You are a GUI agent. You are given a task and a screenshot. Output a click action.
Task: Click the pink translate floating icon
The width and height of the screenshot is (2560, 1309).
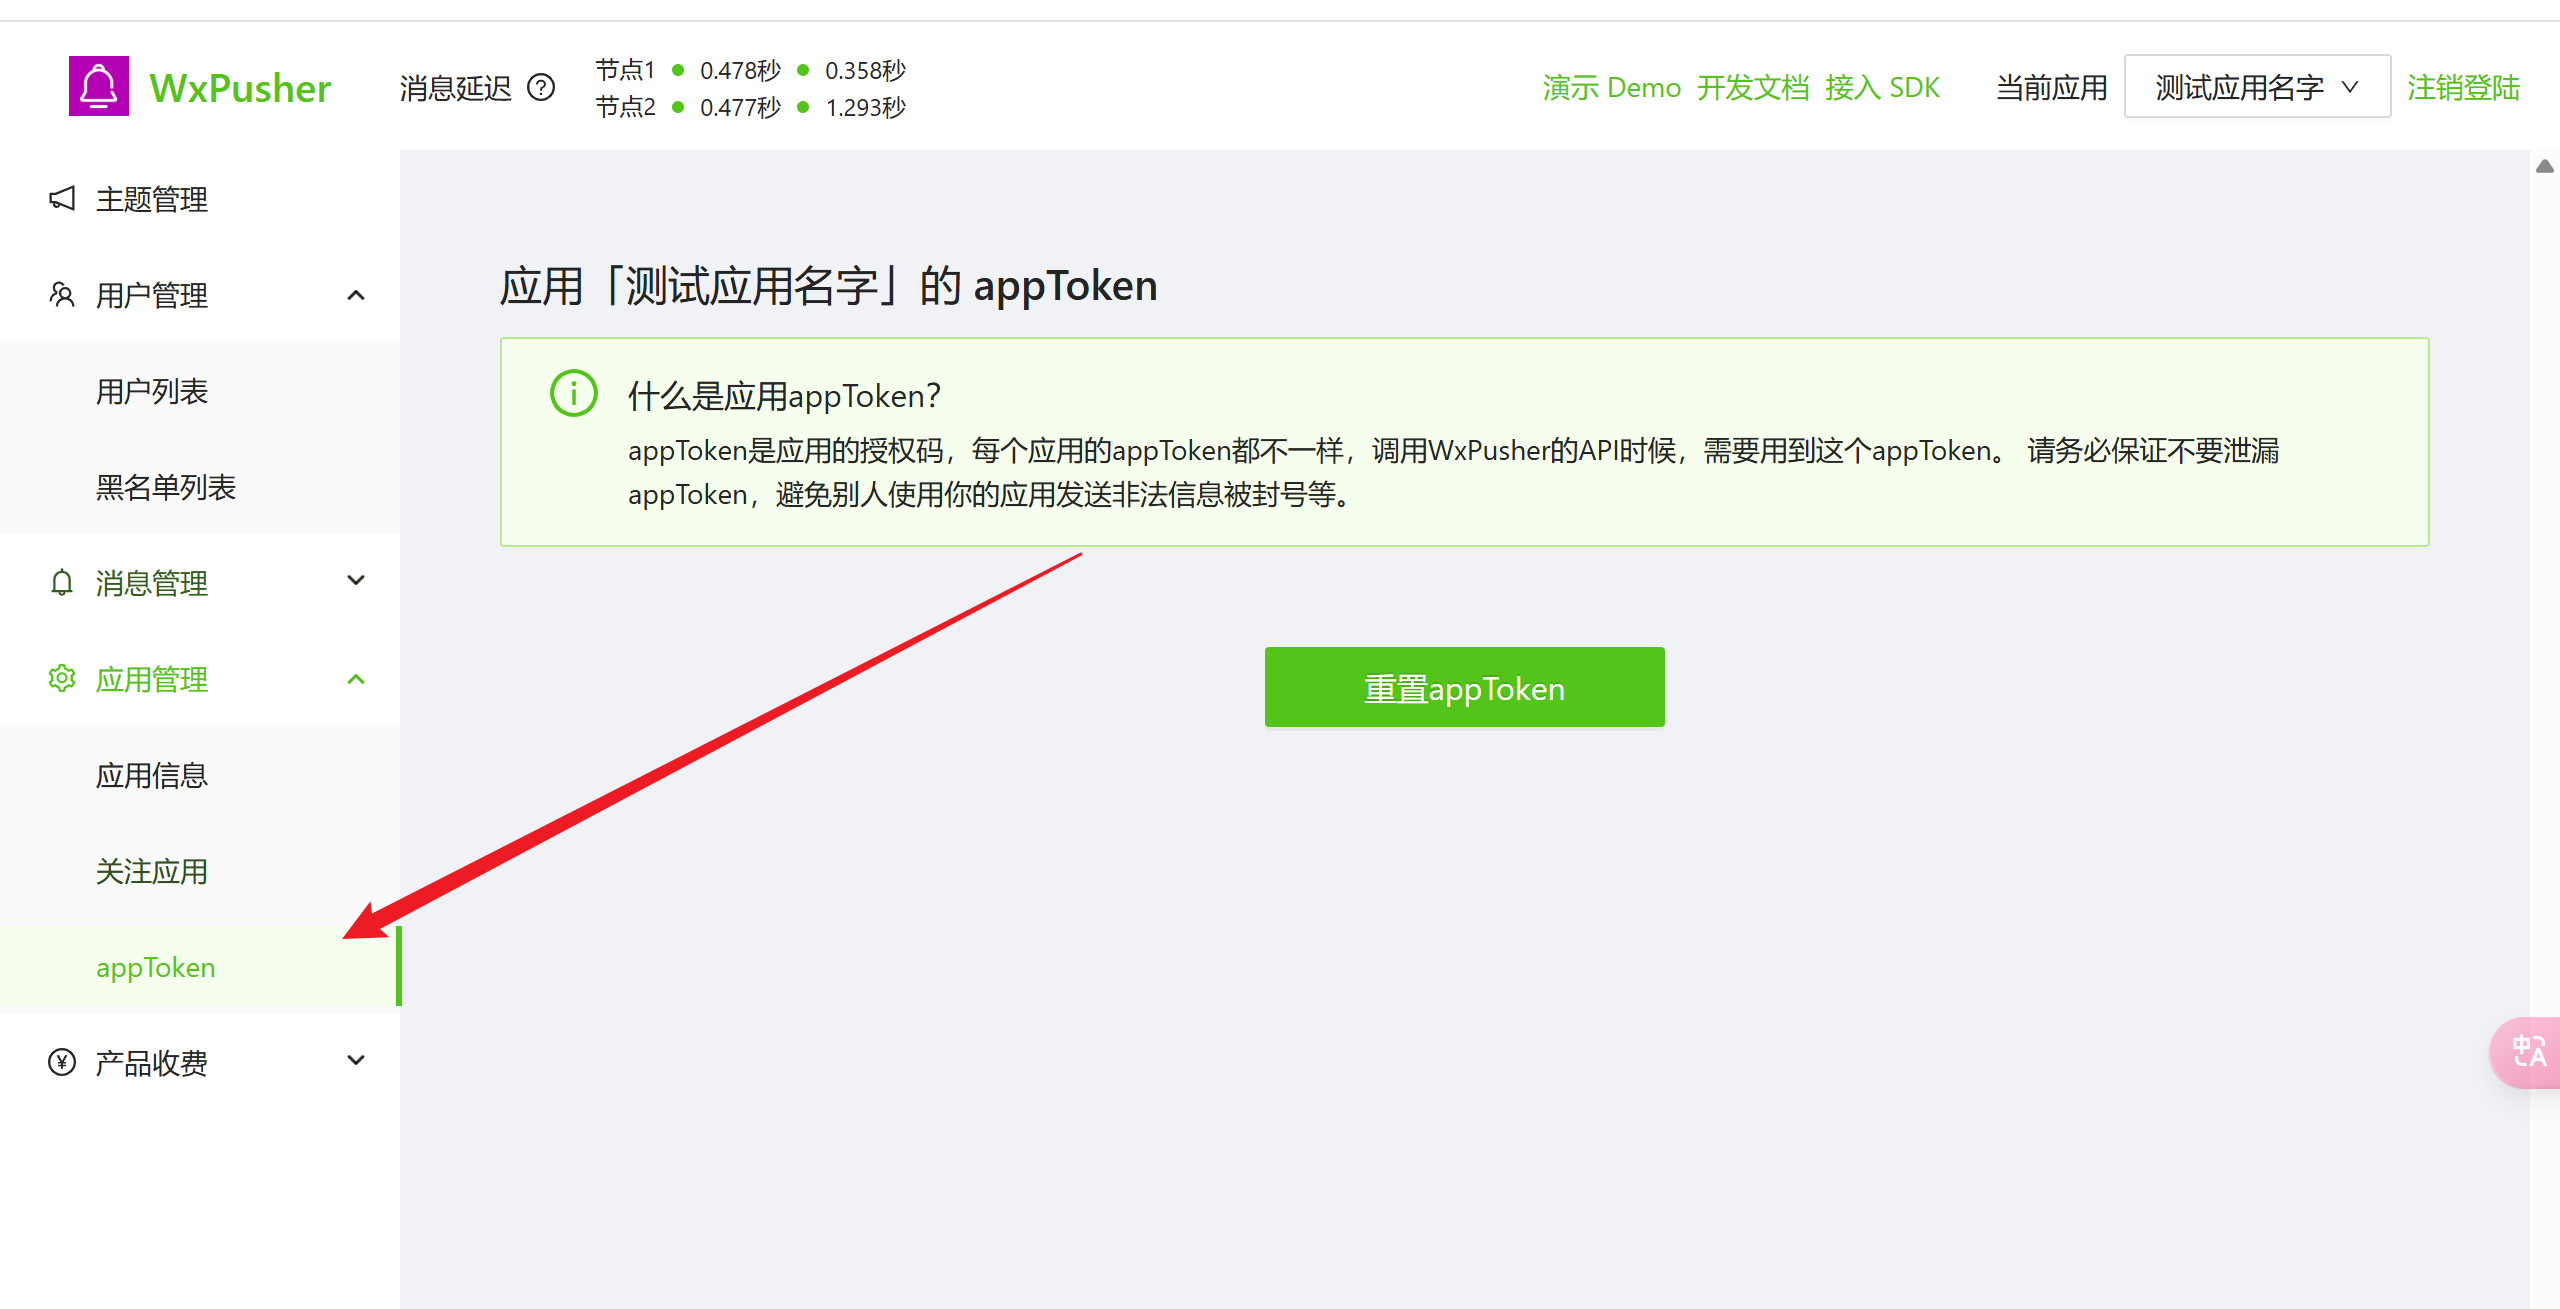tap(2528, 1052)
